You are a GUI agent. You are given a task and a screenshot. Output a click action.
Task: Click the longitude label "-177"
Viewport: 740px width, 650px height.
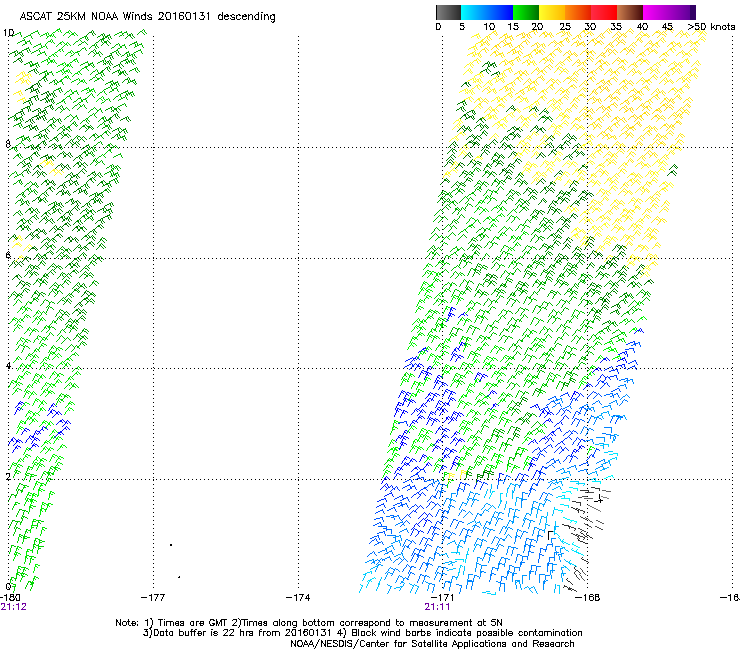tap(153, 598)
